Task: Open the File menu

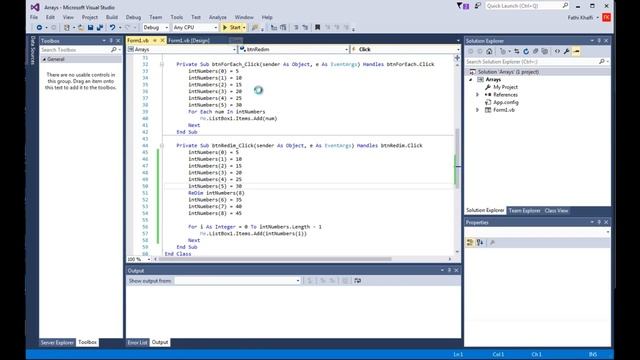Action: pos(34,17)
